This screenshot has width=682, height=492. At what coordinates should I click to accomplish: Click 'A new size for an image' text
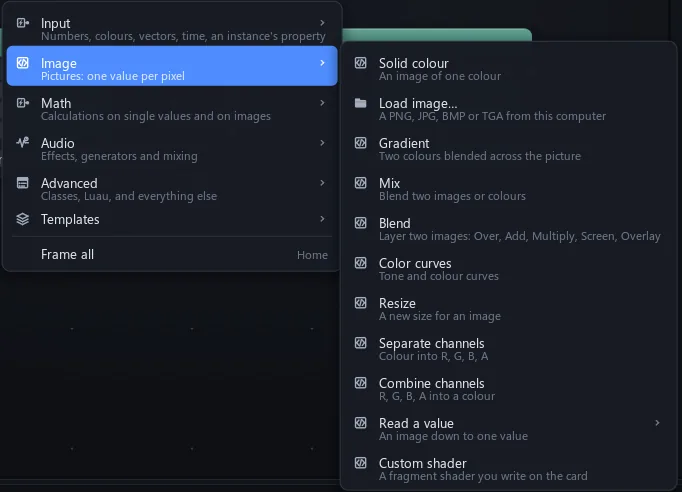pyautogui.click(x=440, y=316)
